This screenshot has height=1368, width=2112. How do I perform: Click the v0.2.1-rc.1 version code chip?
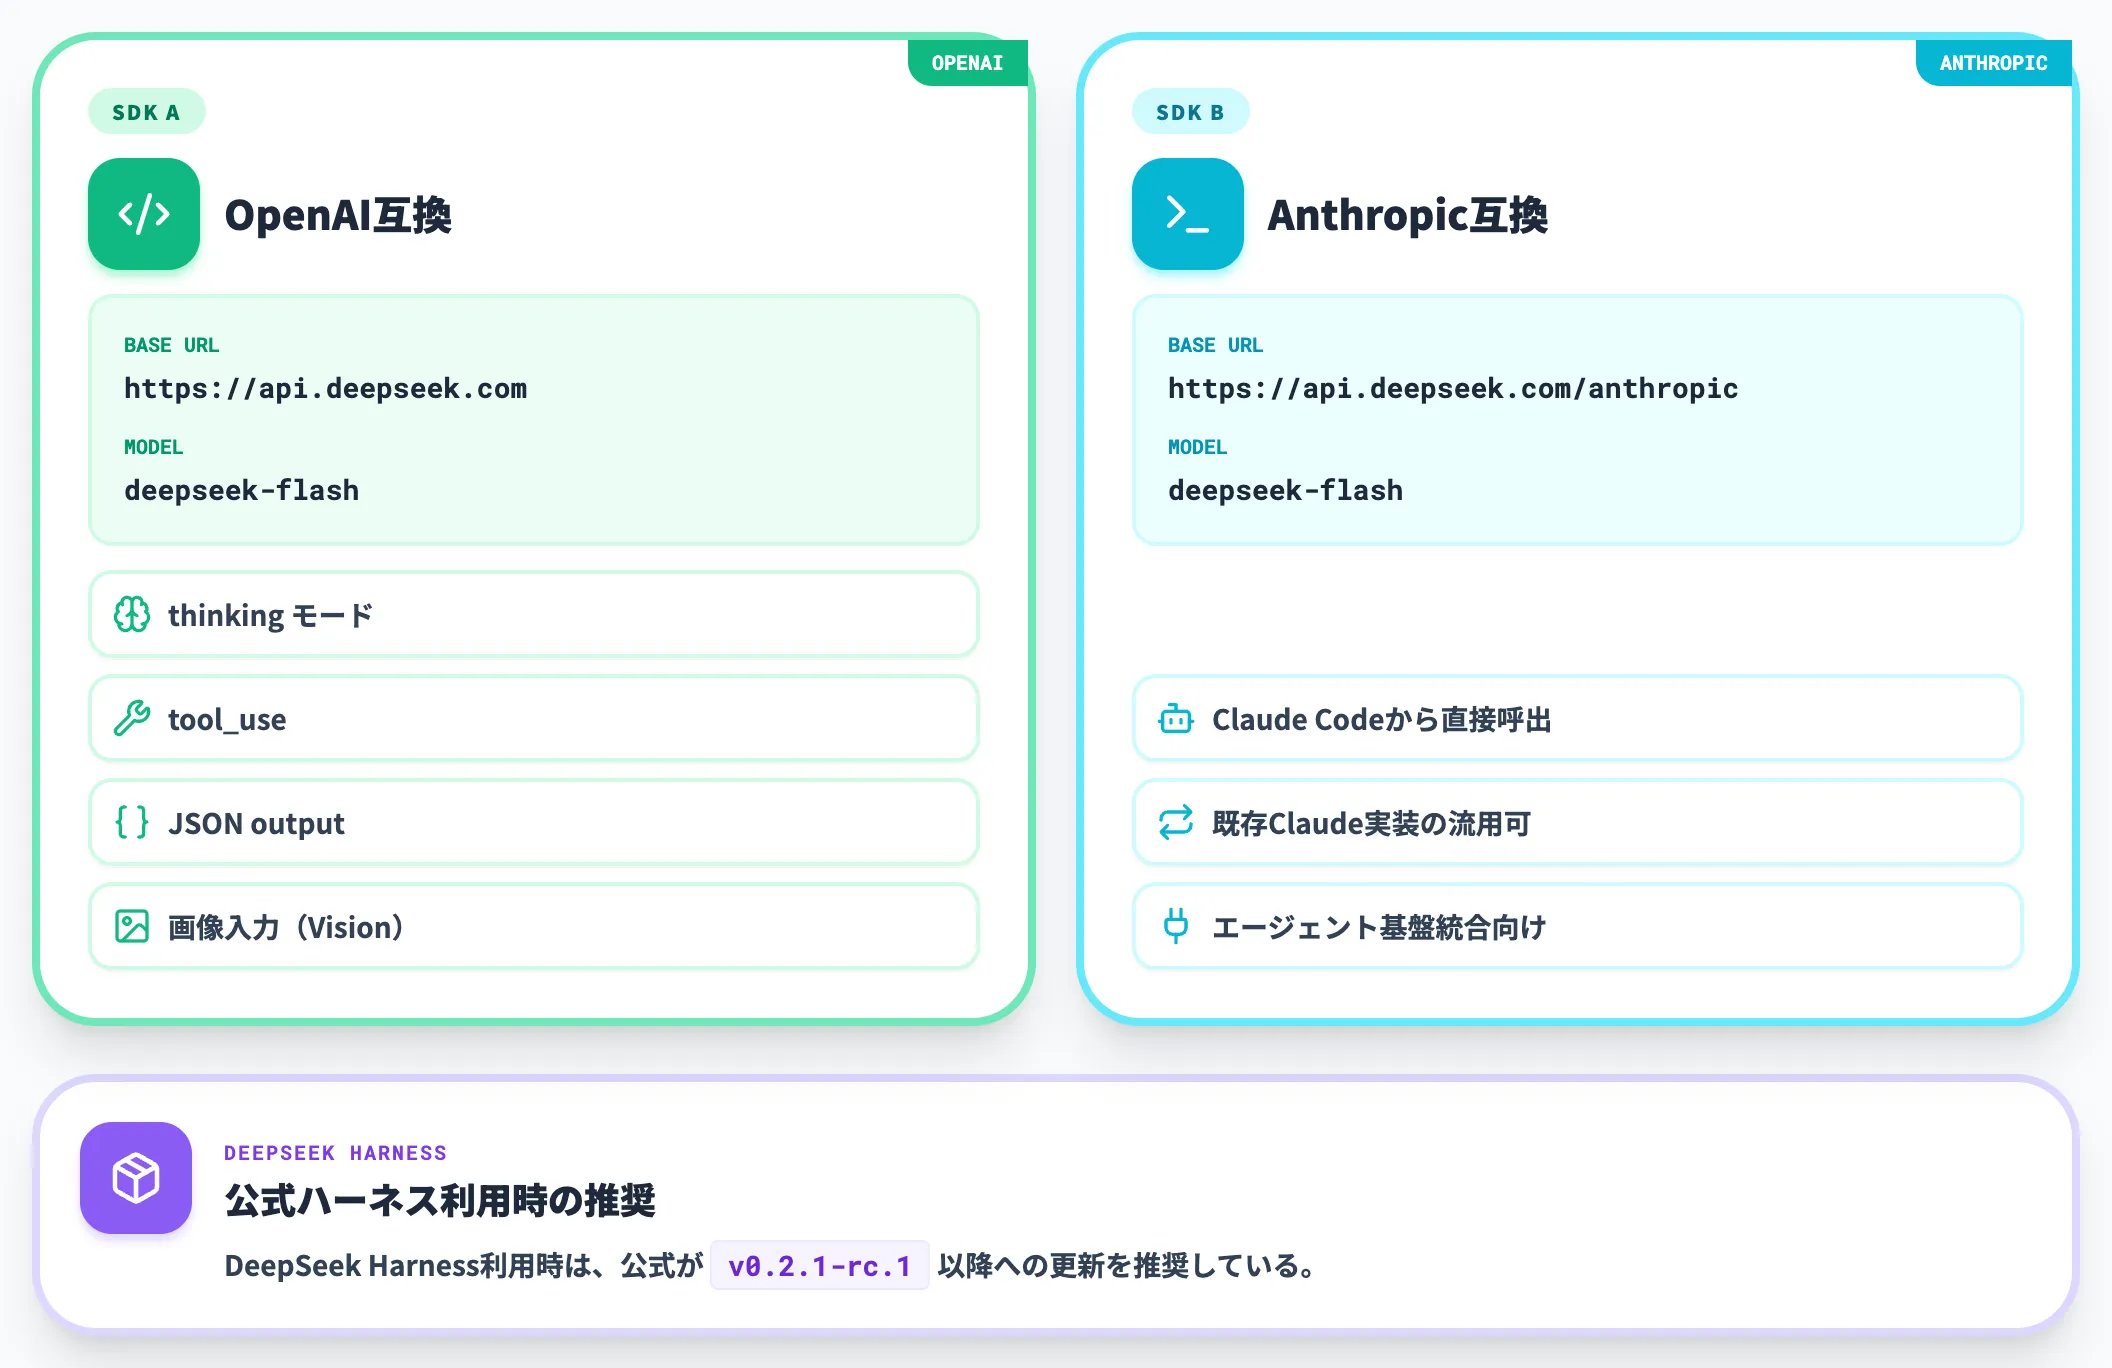pos(820,1266)
